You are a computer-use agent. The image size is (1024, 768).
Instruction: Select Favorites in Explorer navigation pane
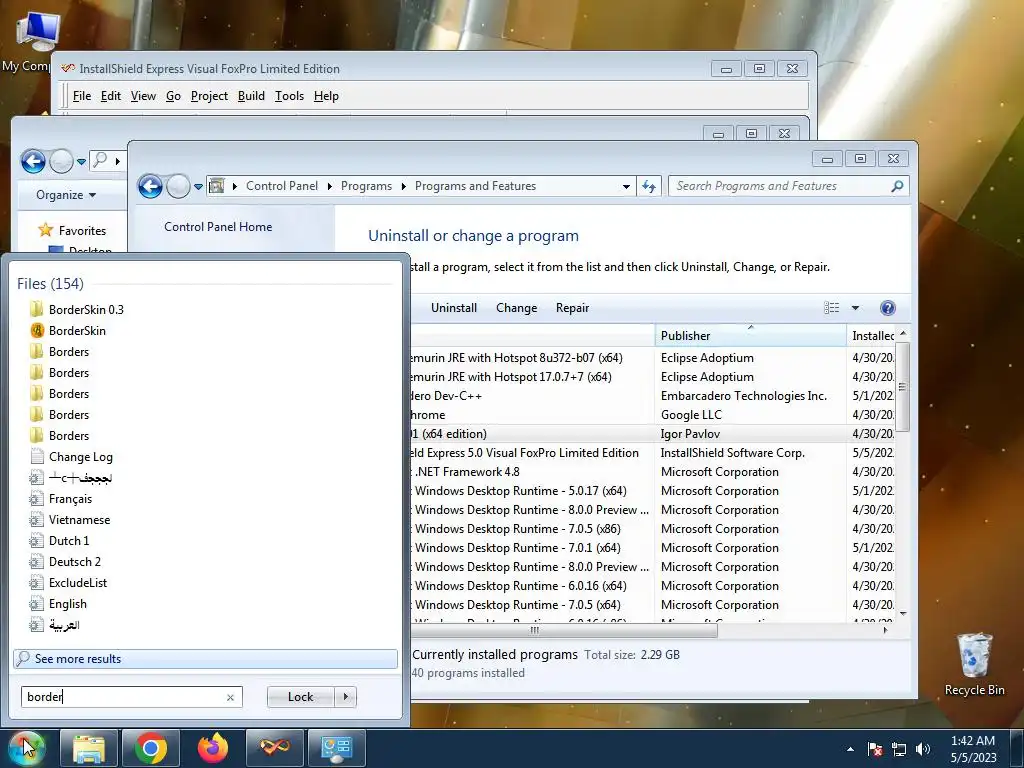pyautogui.click(x=72, y=230)
